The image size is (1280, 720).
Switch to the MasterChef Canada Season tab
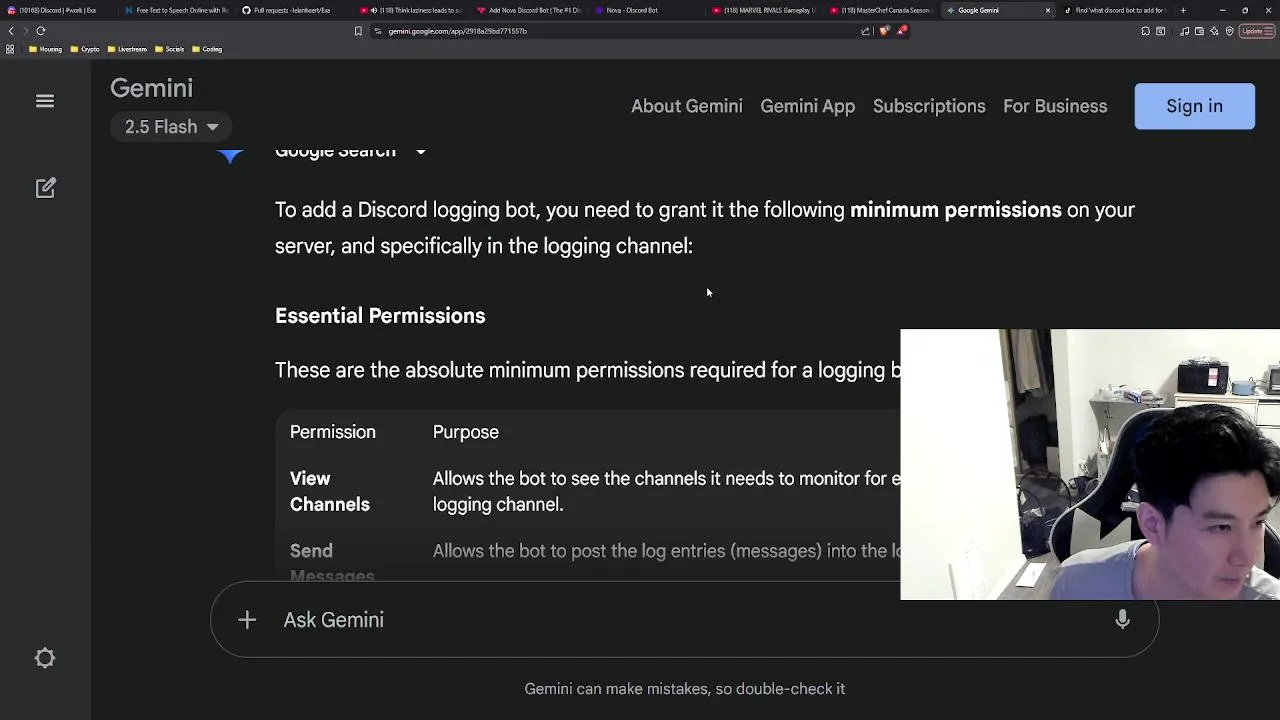point(882,10)
